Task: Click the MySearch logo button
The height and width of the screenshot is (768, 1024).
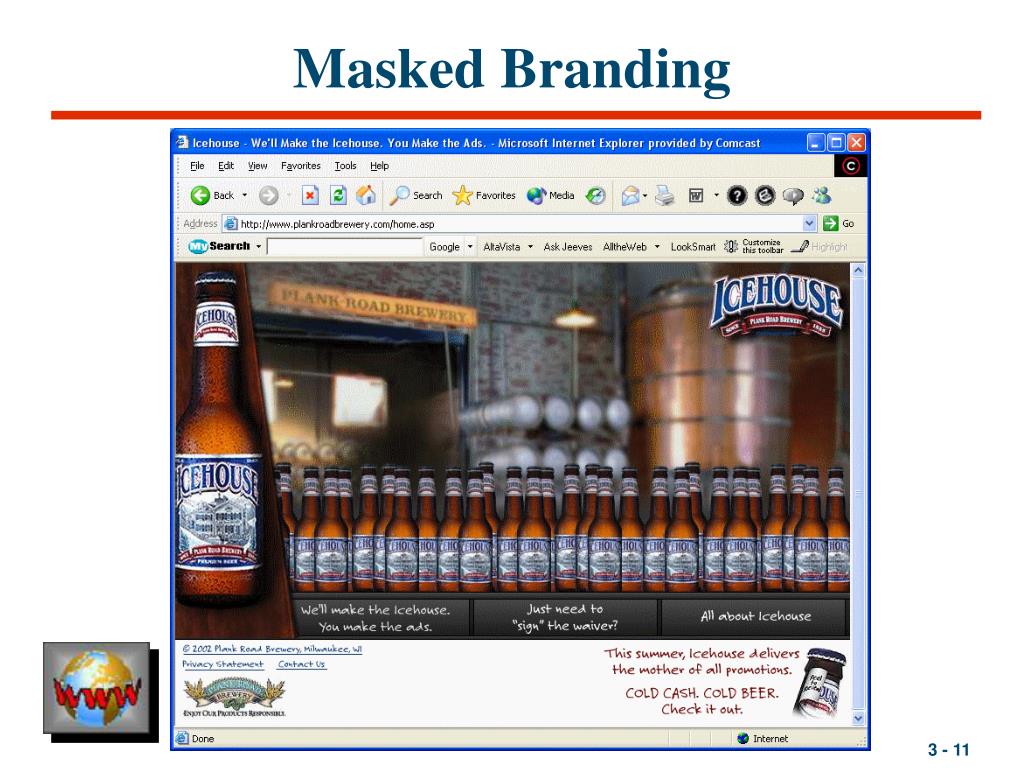Action: pyautogui.click(x=219, y=246)
